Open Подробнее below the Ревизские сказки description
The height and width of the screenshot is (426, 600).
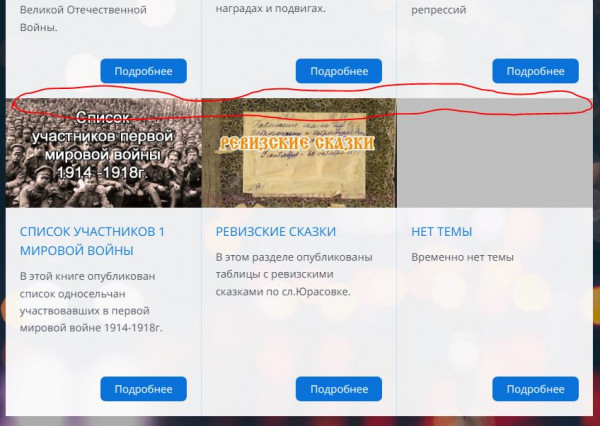click(x=339, y=389)
